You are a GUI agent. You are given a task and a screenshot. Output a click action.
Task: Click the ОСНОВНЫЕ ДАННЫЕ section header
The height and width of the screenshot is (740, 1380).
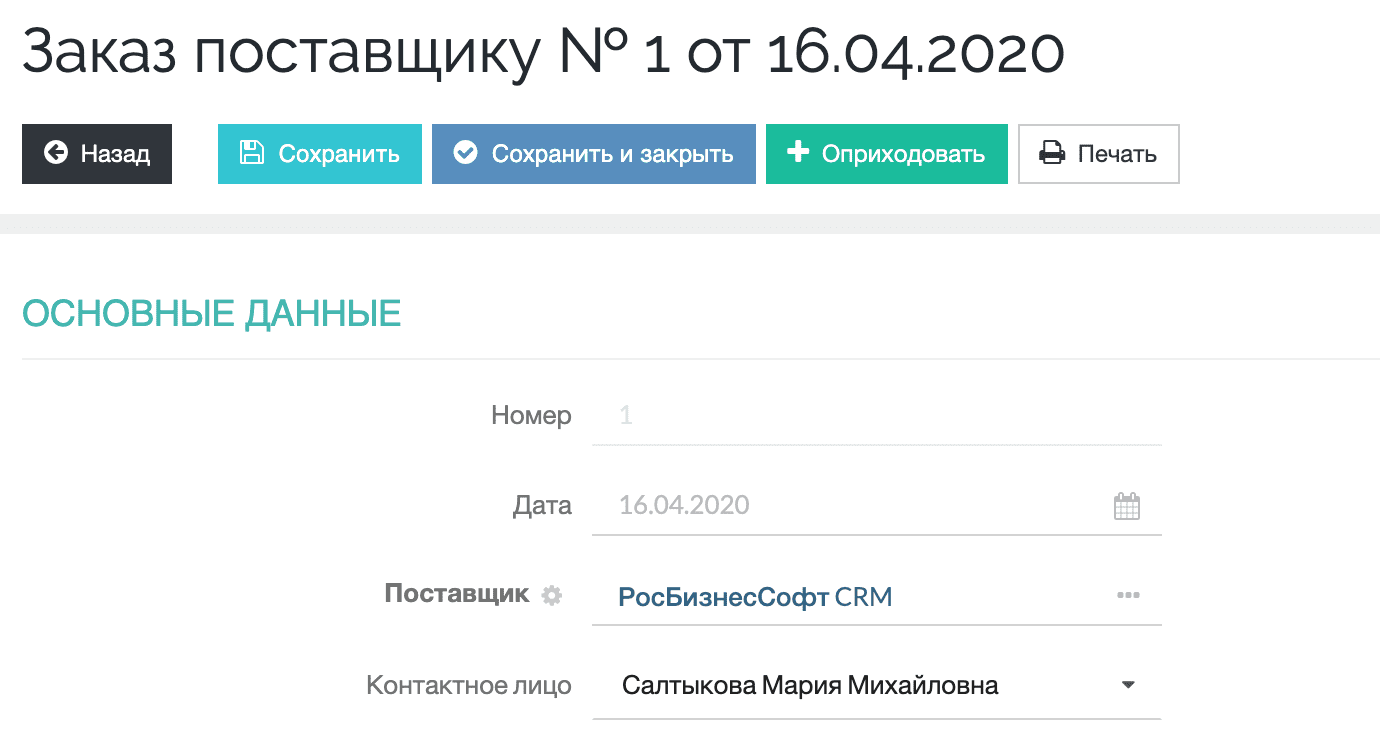pyautogui.click(x=212, y=312)
